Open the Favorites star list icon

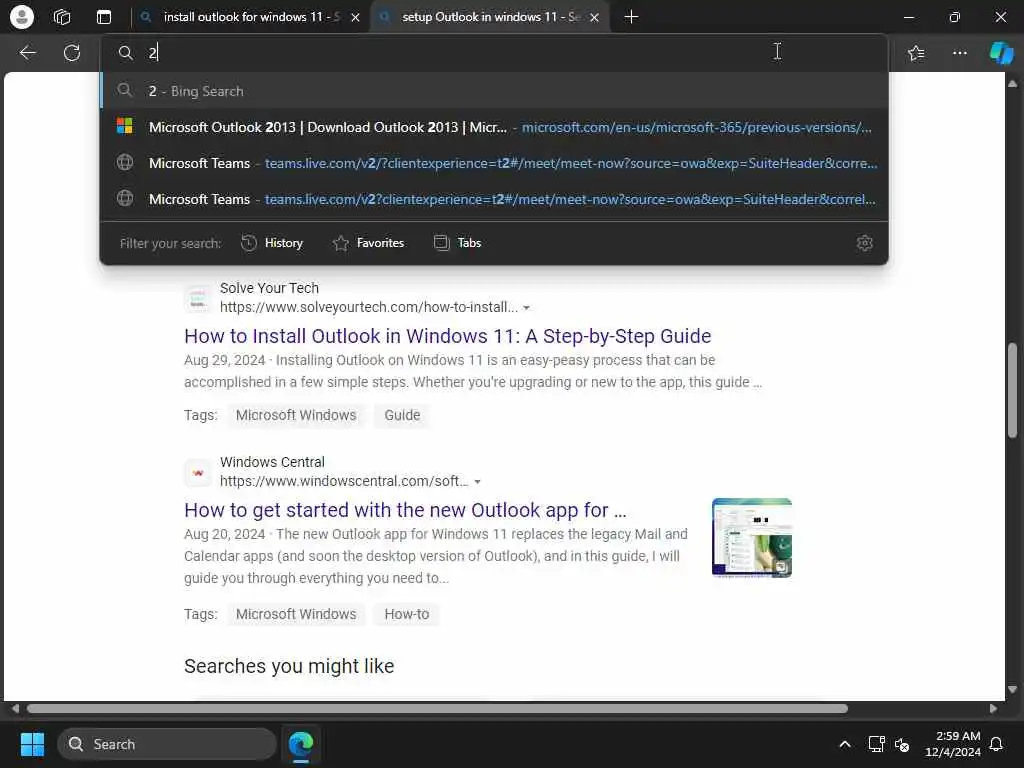tap(916, 53)
